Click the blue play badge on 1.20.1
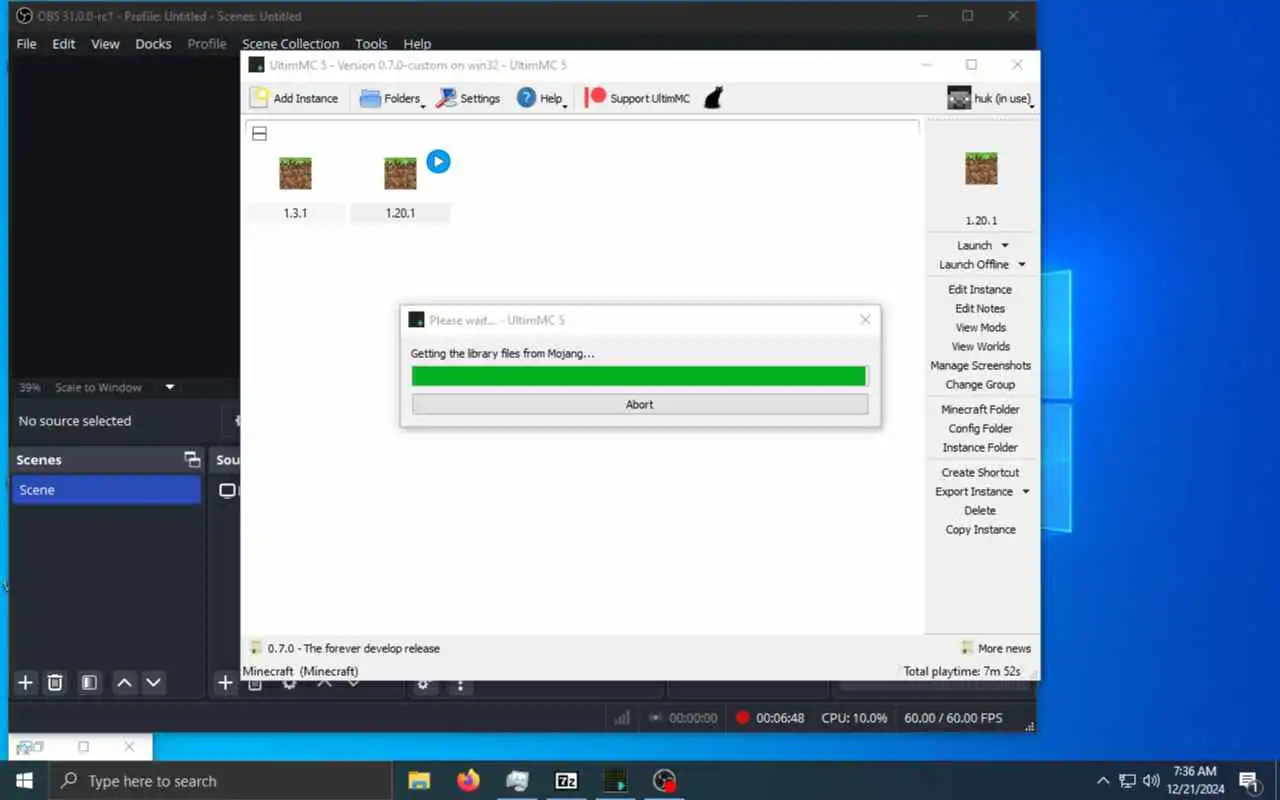1280x800 pixels. [438, 161]
